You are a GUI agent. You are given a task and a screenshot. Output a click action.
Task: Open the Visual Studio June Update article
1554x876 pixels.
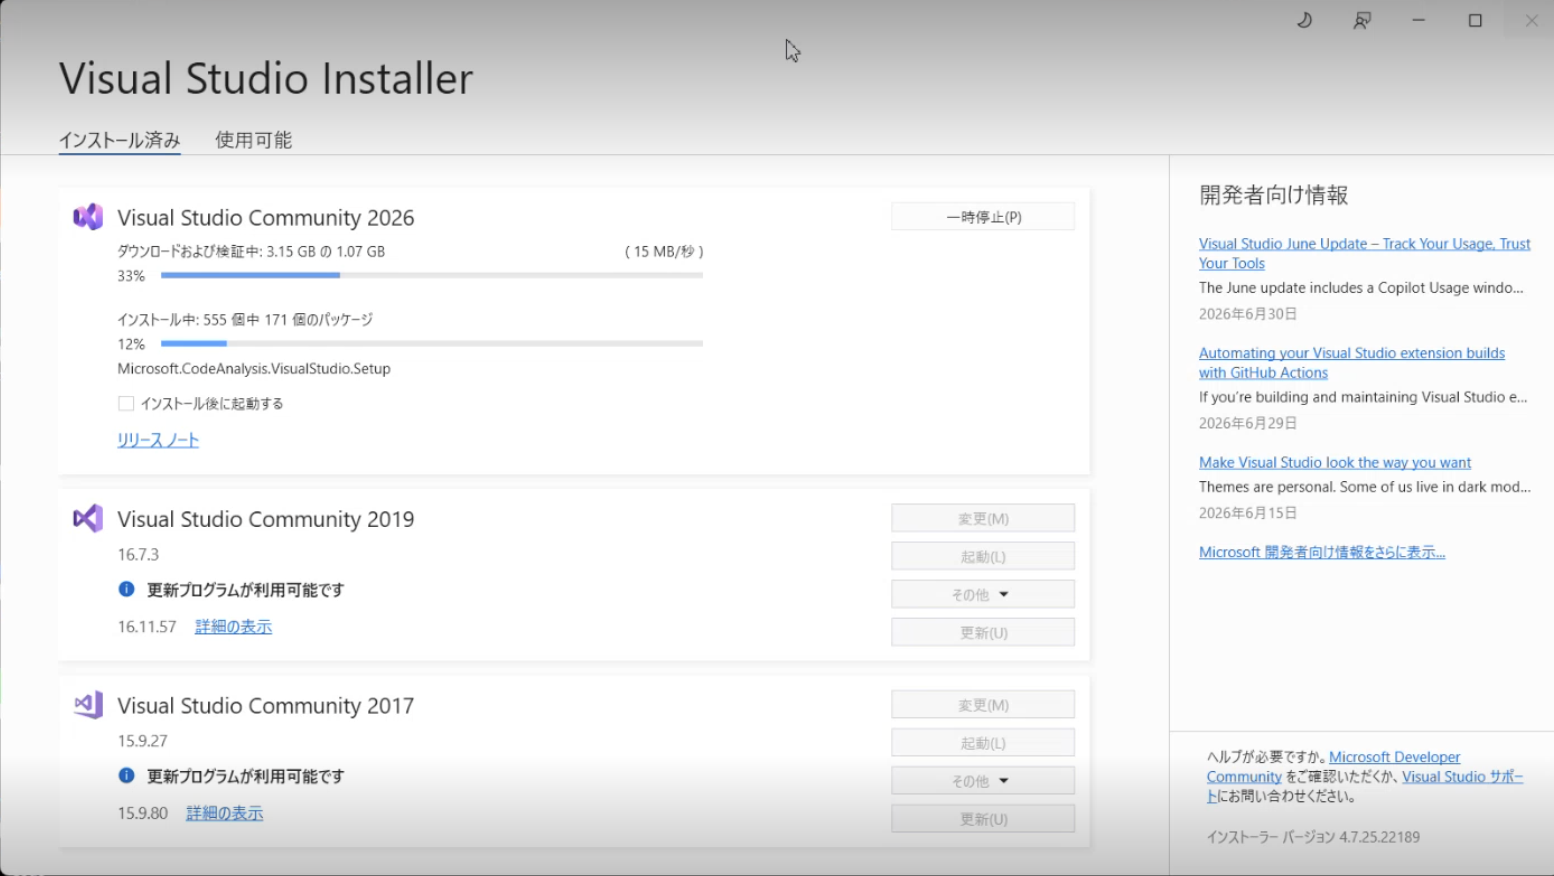[1364, 253]
